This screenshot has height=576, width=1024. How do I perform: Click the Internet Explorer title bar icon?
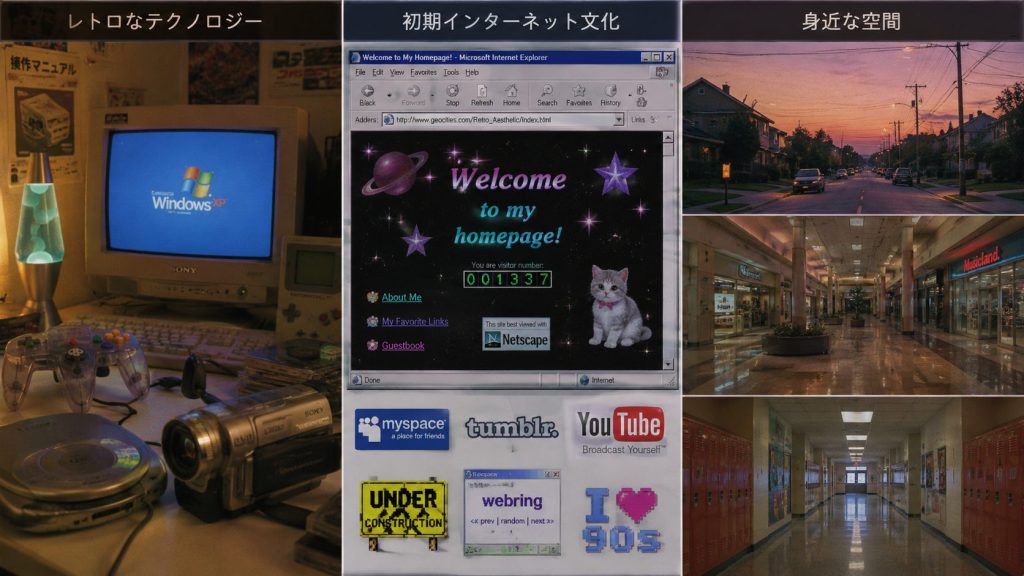pos(355,57)
